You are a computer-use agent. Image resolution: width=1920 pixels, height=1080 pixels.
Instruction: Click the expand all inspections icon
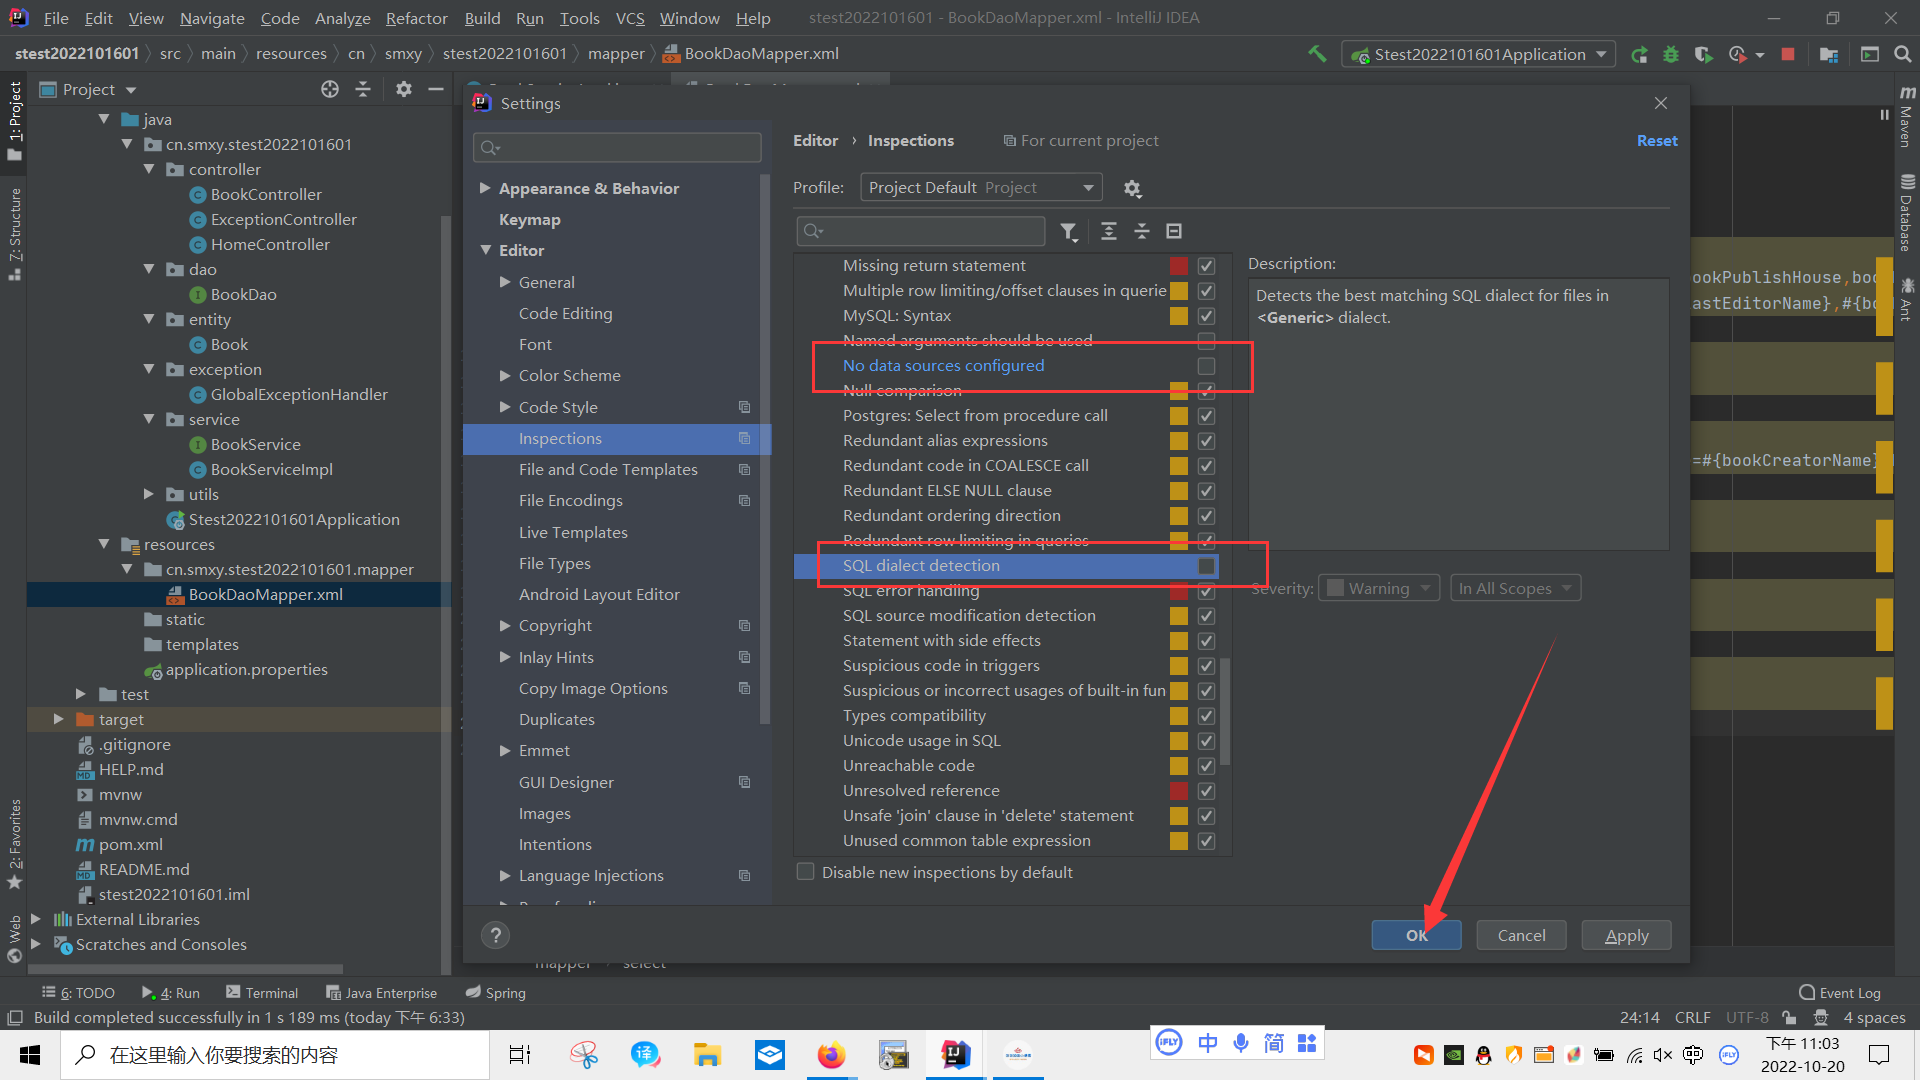pos(1108,231)
